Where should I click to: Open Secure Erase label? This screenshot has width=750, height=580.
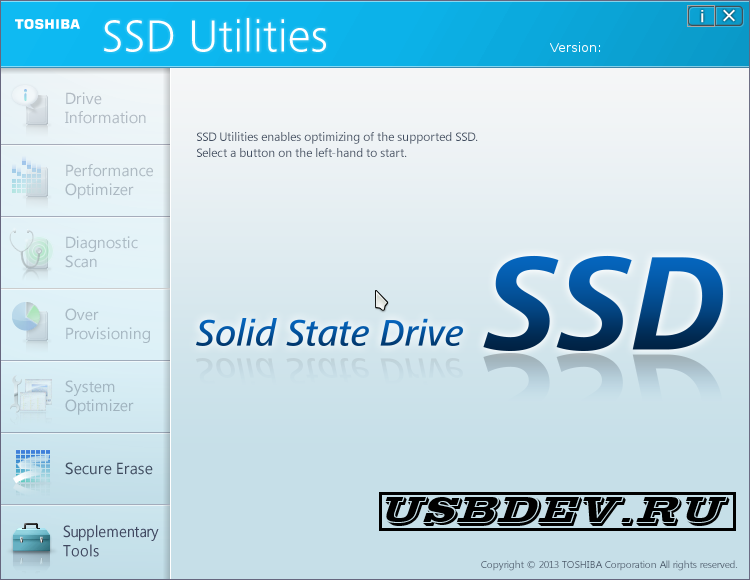point(109,469)
